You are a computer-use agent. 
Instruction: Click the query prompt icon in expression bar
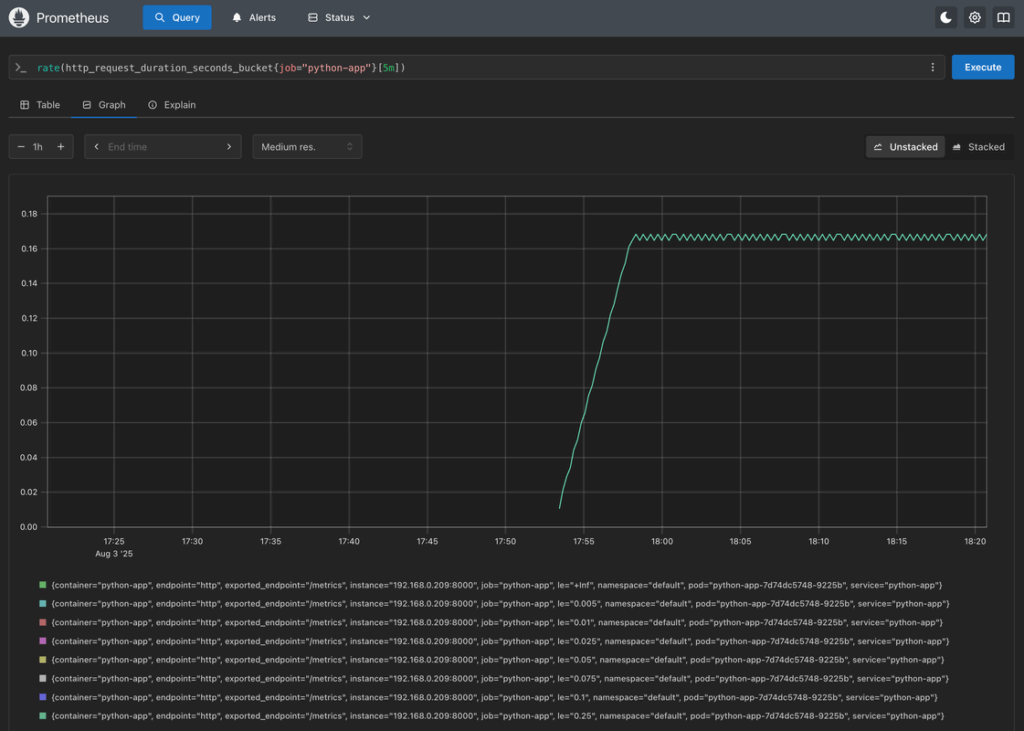pyautogui.click(x=21, y=67)
